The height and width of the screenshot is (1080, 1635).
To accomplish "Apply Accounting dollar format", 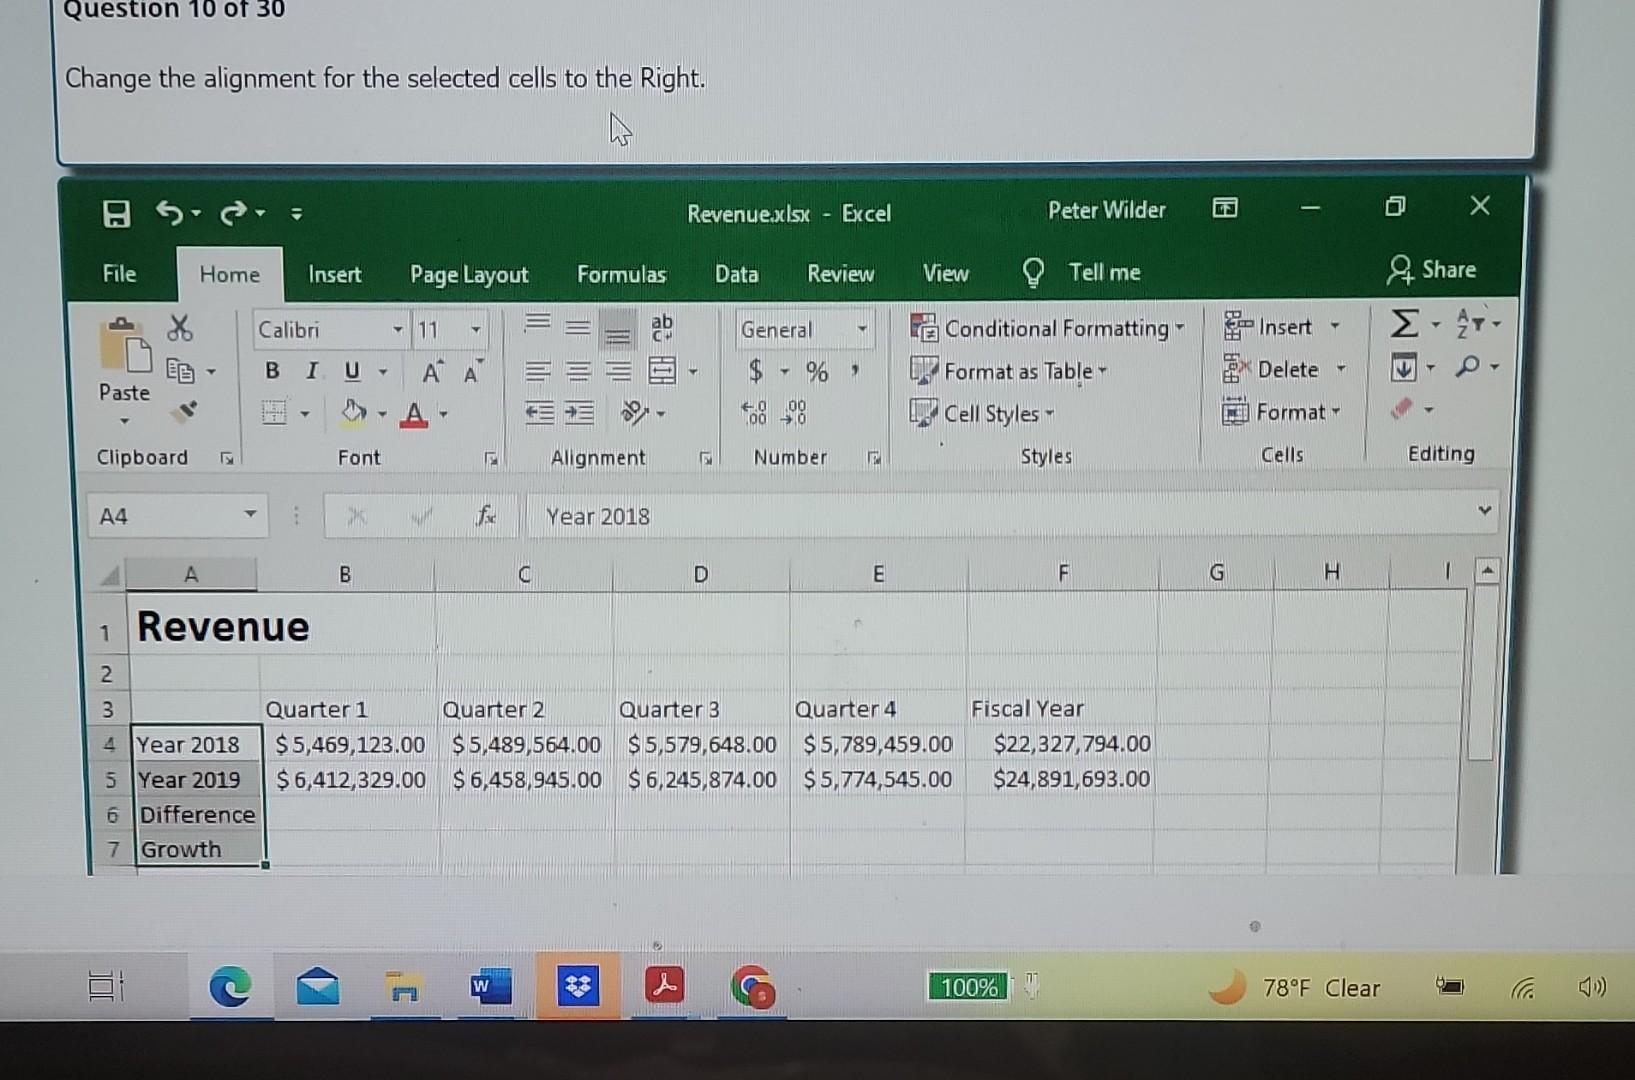I will tap(756, 372).
